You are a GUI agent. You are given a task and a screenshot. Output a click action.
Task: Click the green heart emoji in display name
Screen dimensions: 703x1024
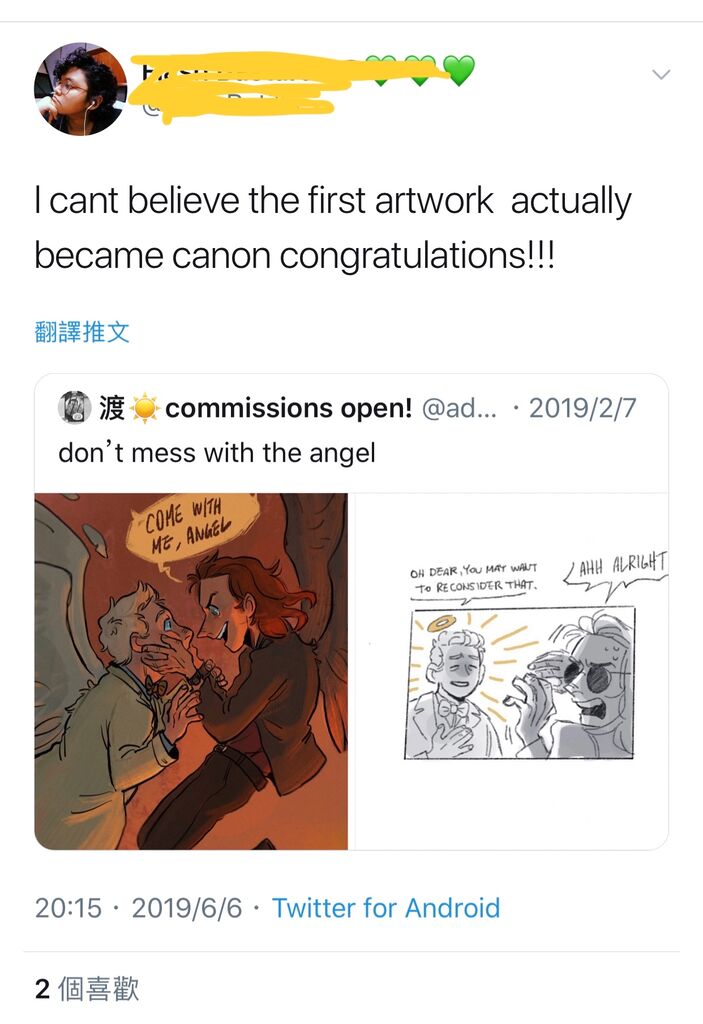[x=460, y=71]
